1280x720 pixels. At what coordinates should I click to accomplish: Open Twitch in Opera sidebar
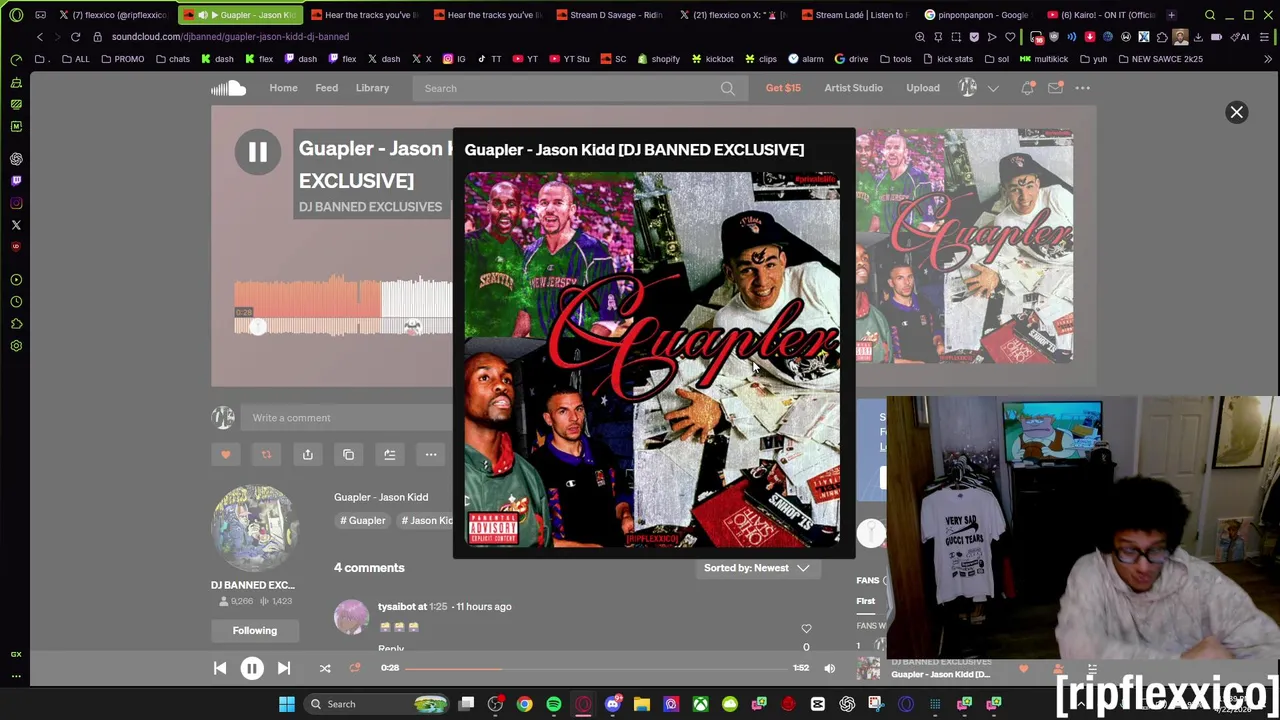[x=16, y=181]
